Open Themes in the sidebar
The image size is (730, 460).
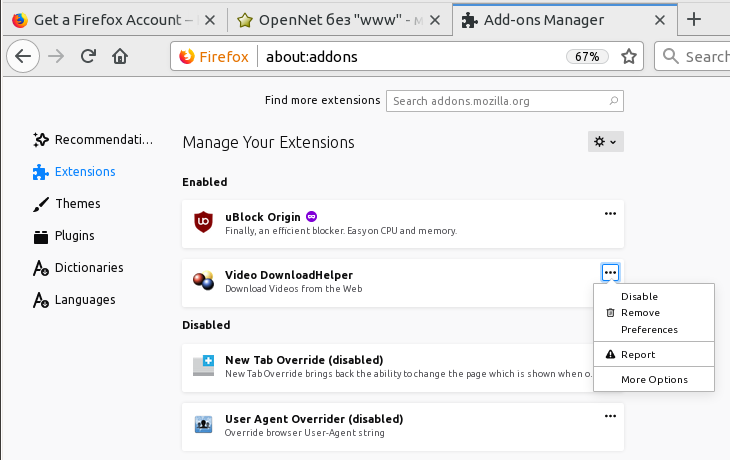pyautogui.click(x=77, y=204)
